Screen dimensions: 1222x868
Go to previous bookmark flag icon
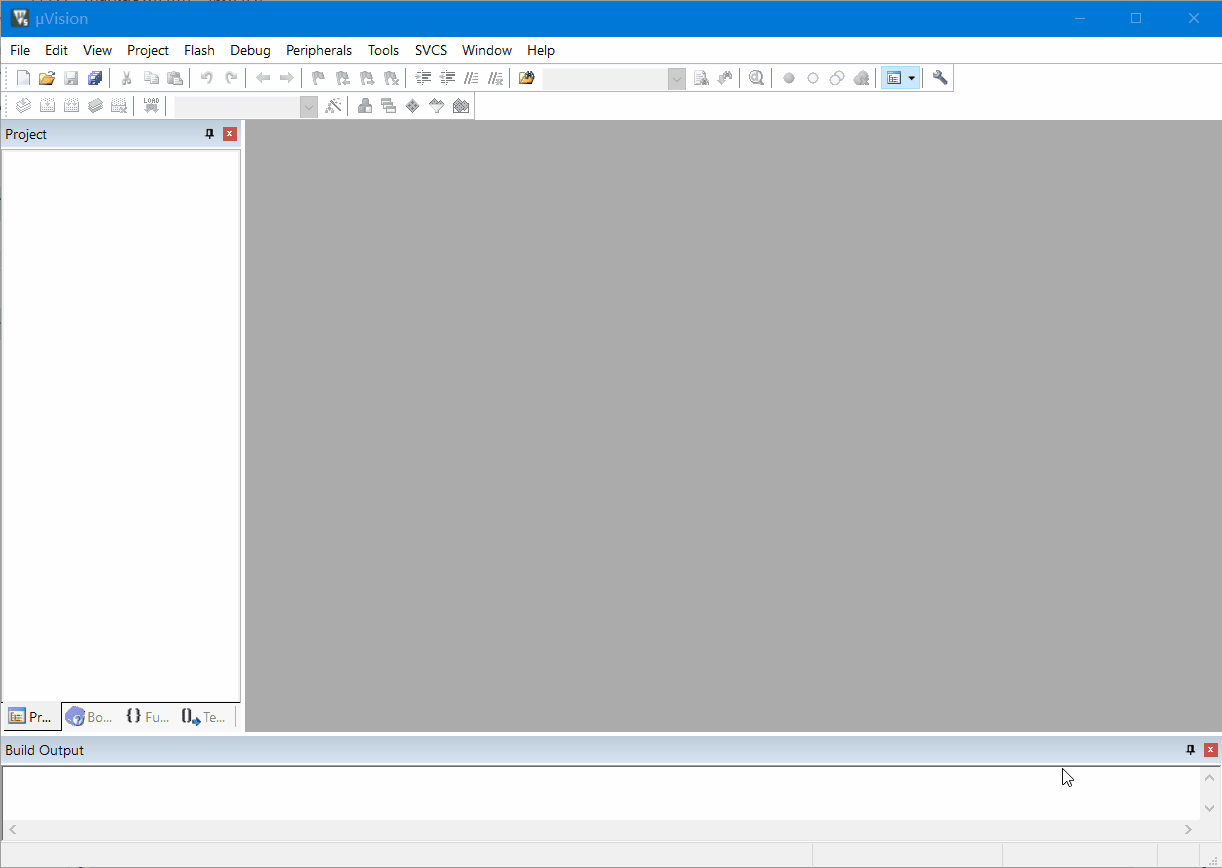pos(343,78)
